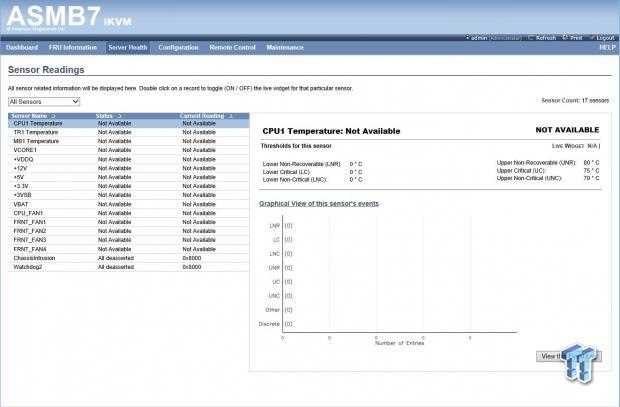The height and width of the screenshot is (407, 620).
Task: Open the All Sensors dropdown
Action: click(44, 102)
